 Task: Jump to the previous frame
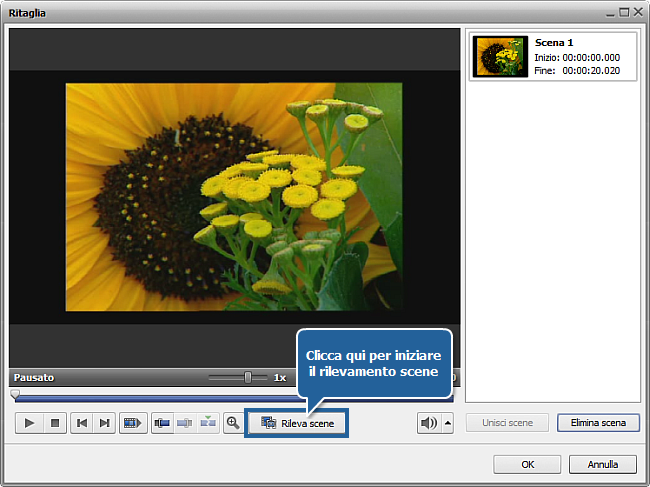82,423
